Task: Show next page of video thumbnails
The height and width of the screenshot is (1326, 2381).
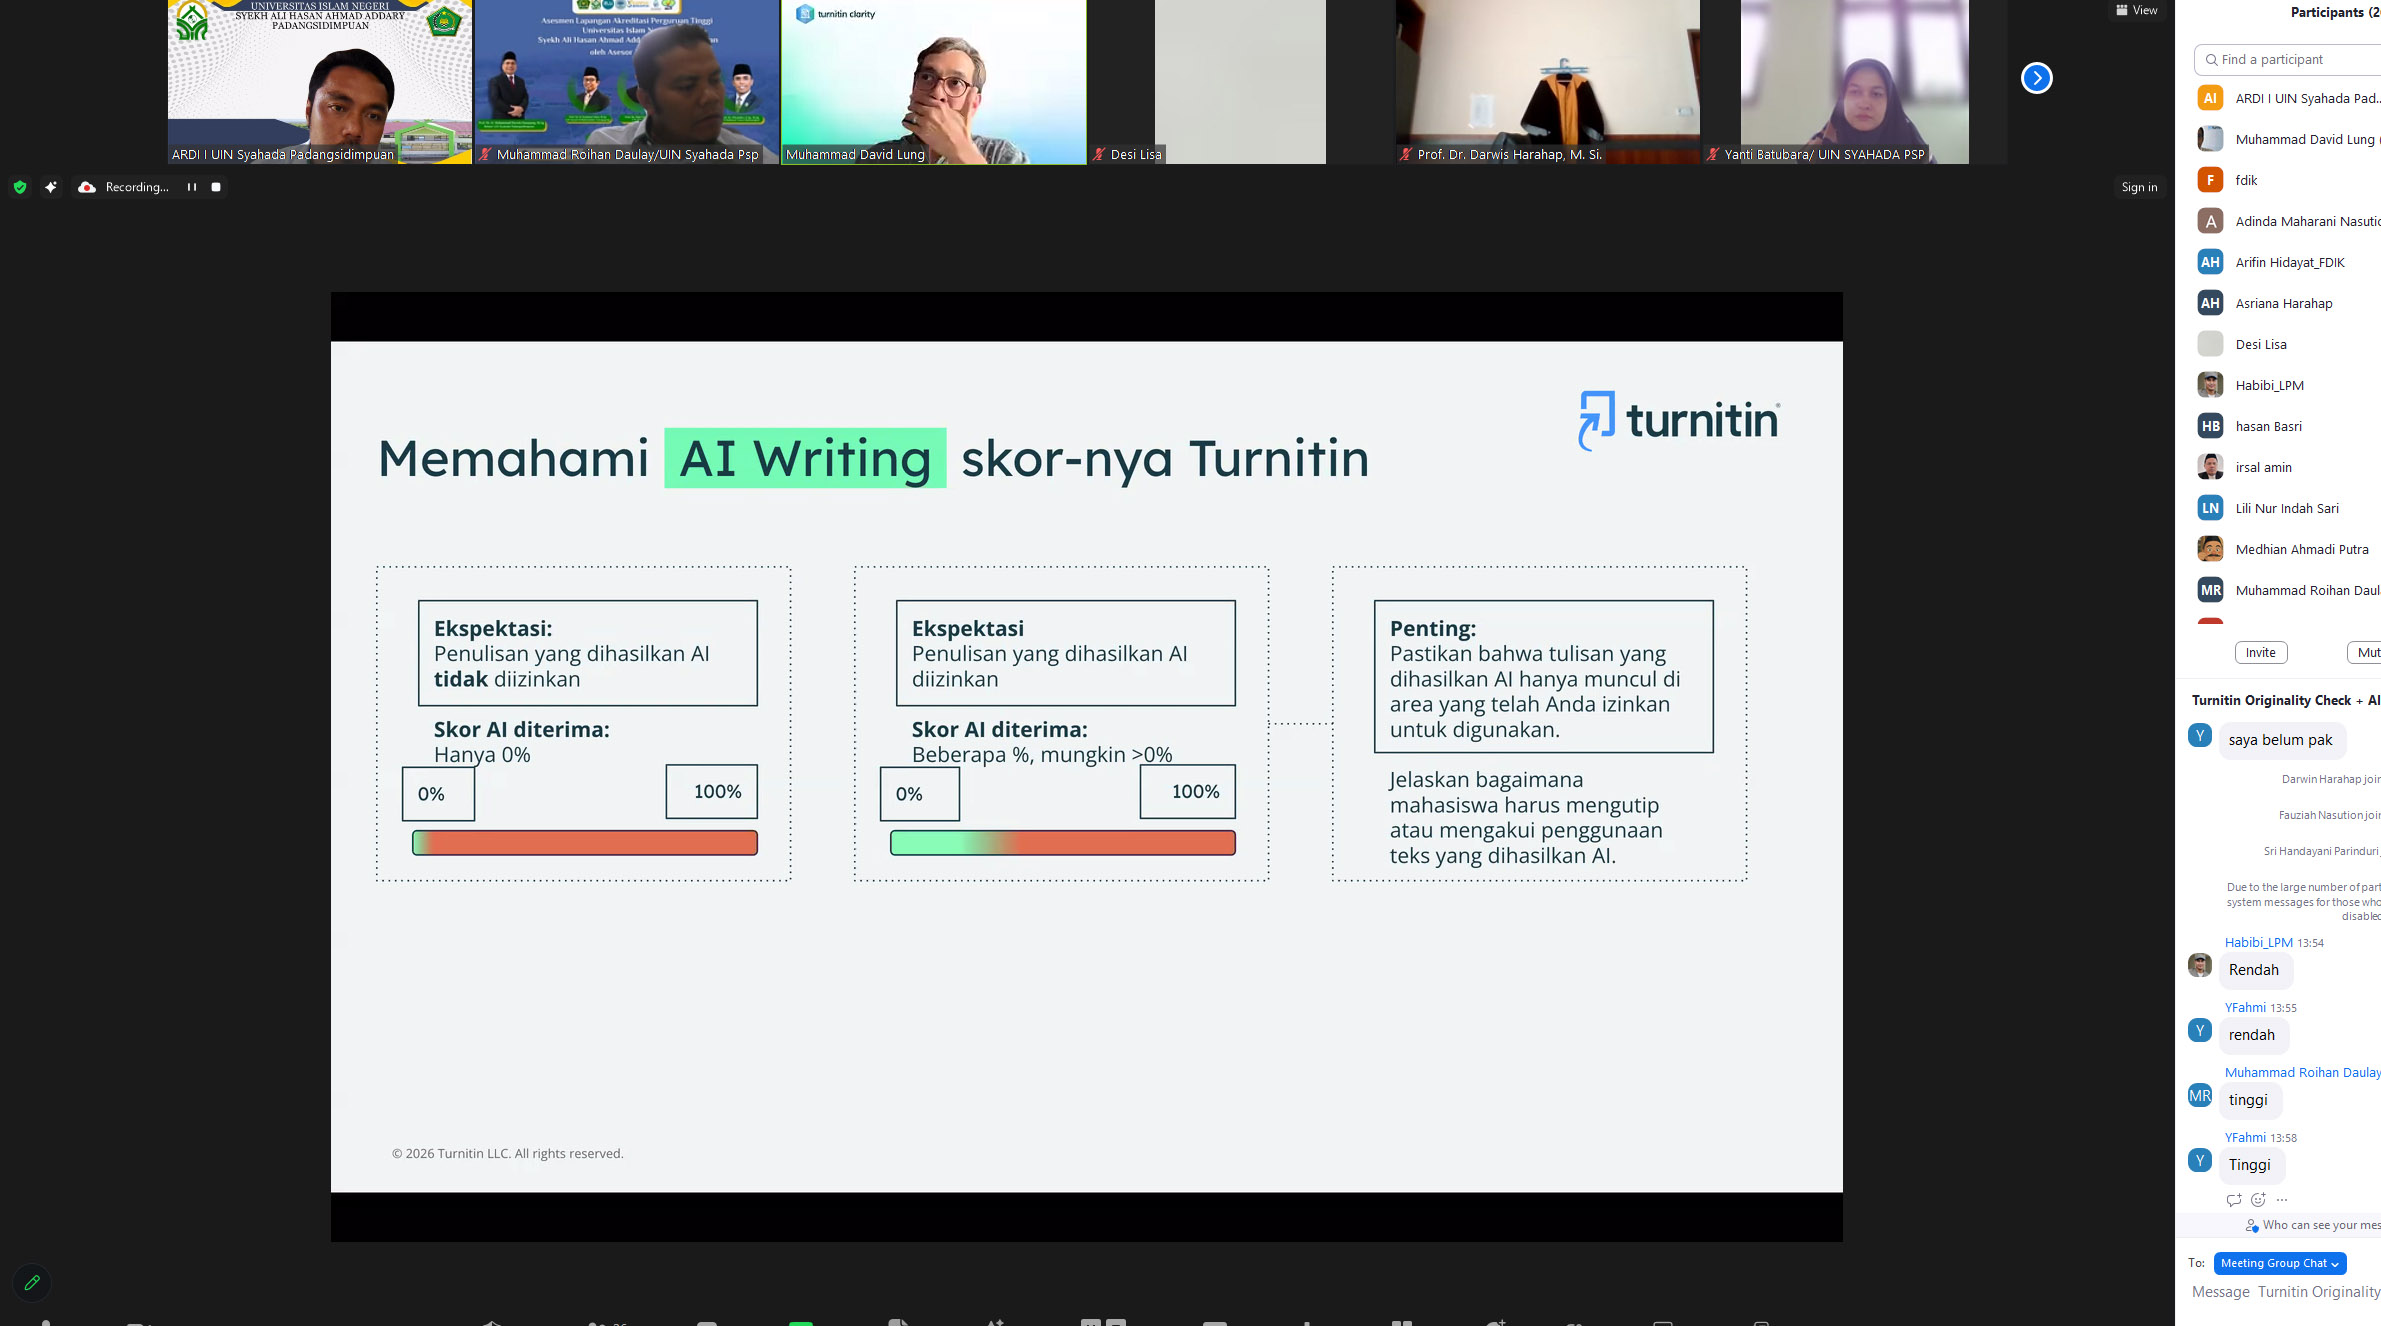Action: 2036,78
